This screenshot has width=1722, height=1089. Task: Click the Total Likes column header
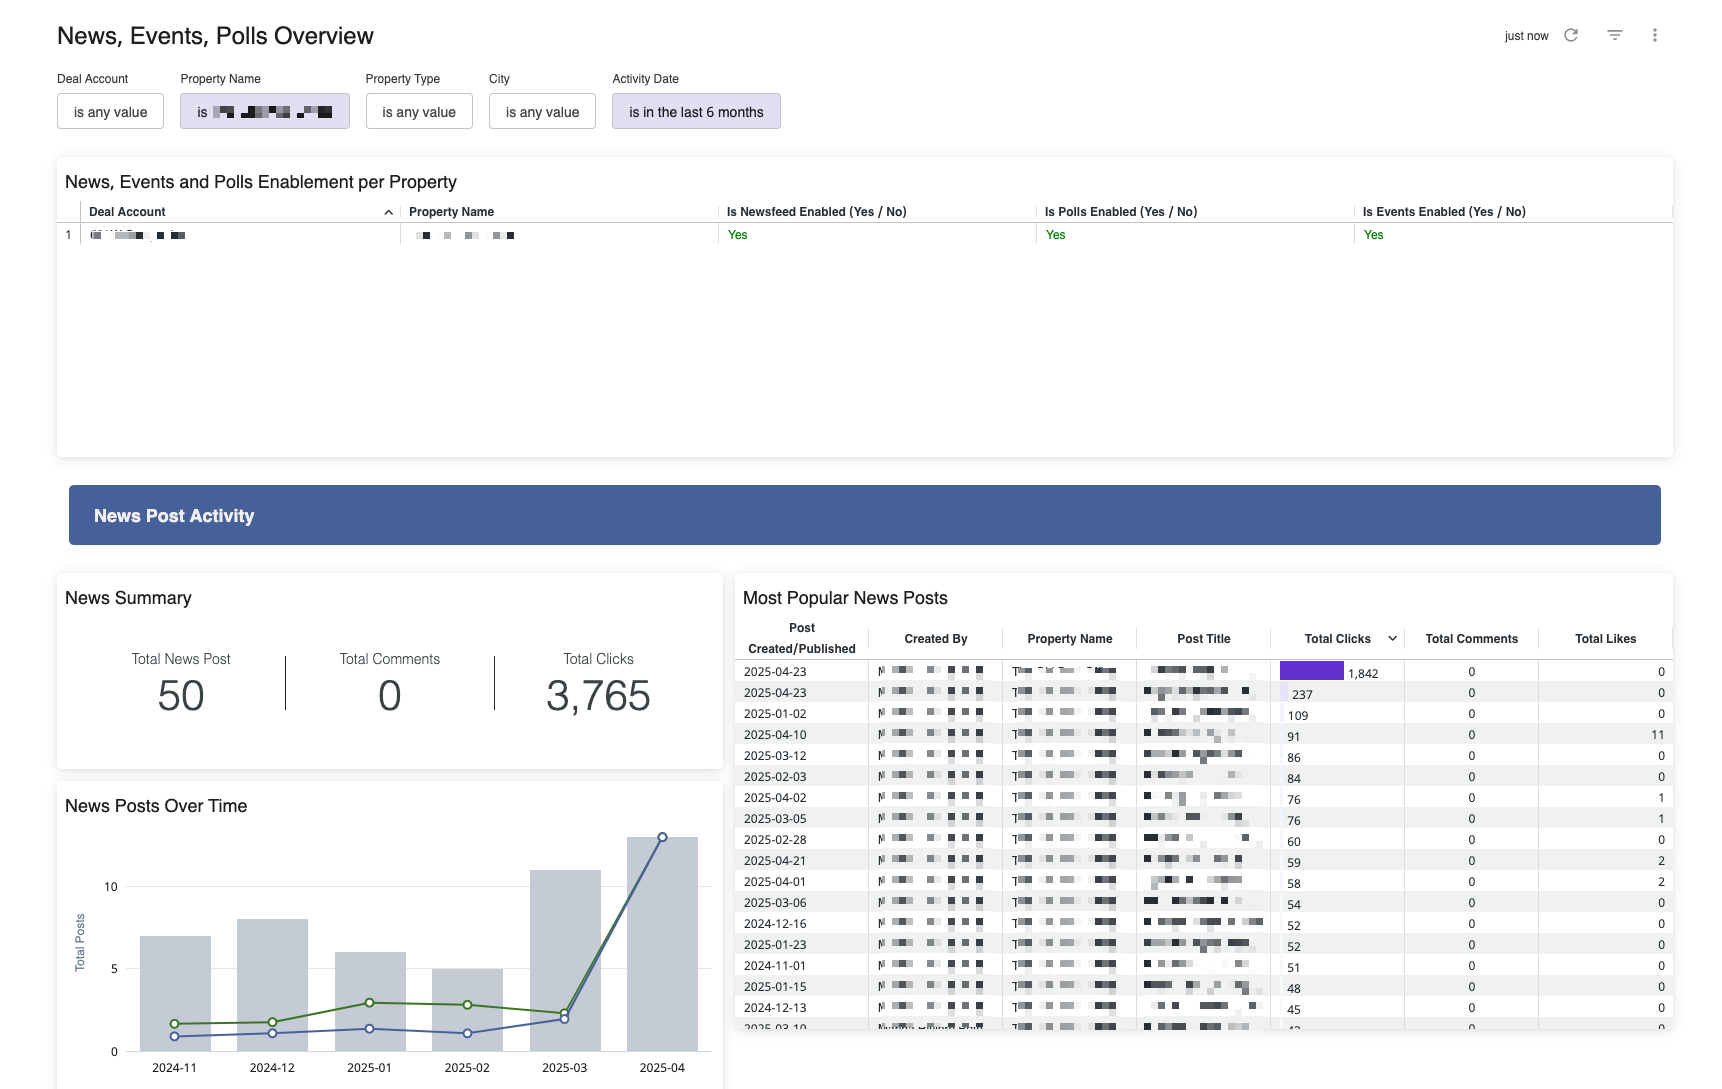pyautogui.click(x=1605, y=639)
